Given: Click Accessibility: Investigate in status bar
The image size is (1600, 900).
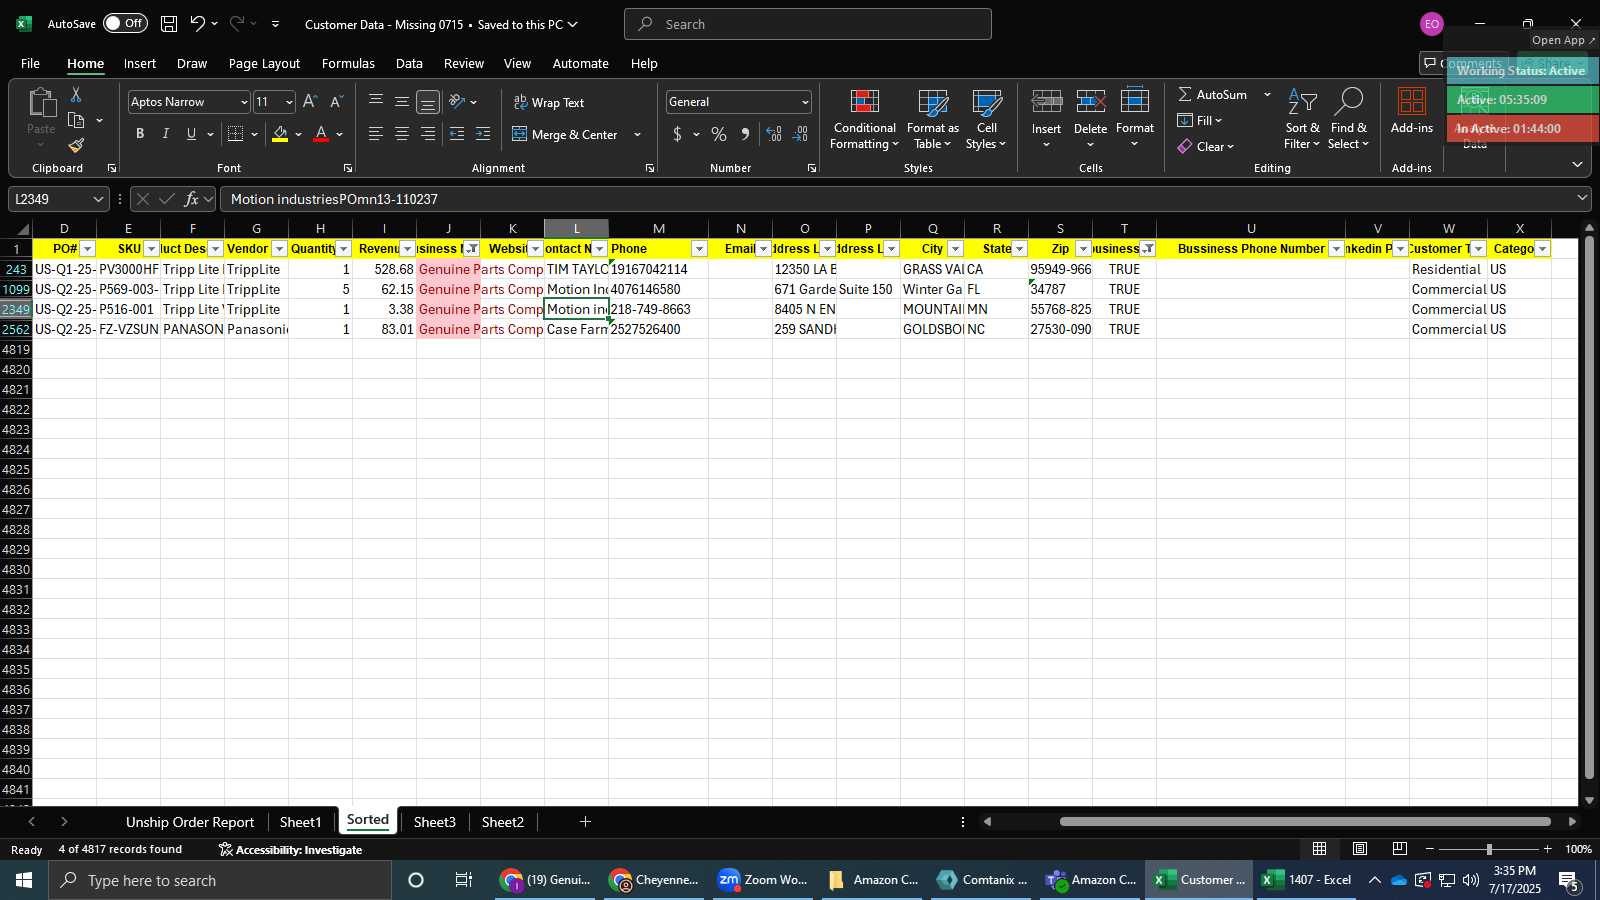Looking at the screenshot, I should tap(290, 850).
